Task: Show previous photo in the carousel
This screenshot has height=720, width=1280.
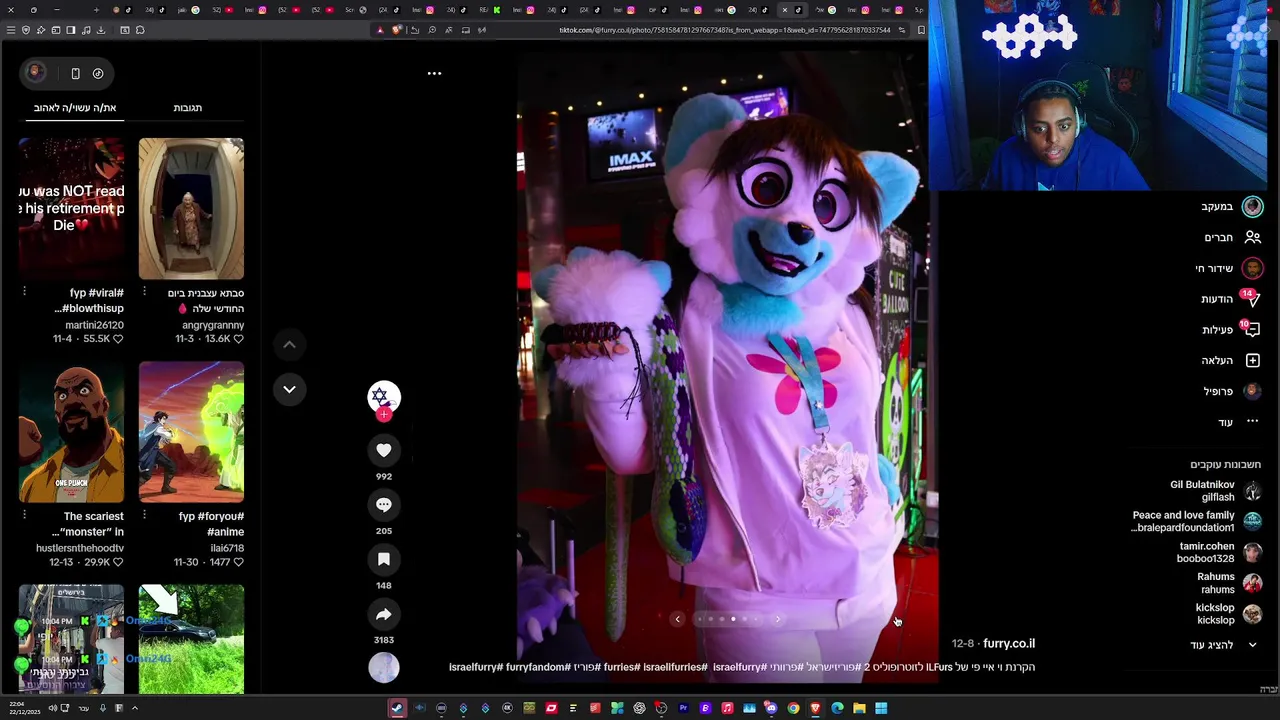Action: click(677, 619)
